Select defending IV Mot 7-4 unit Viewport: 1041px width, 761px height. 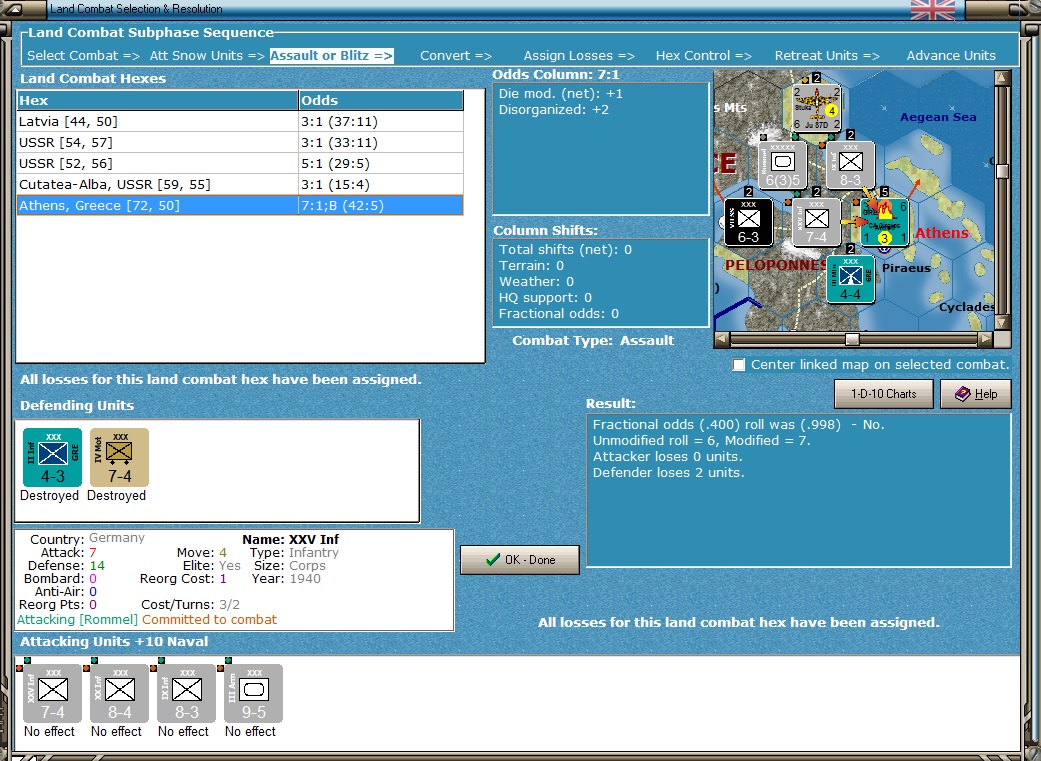(x=120, y=458)
